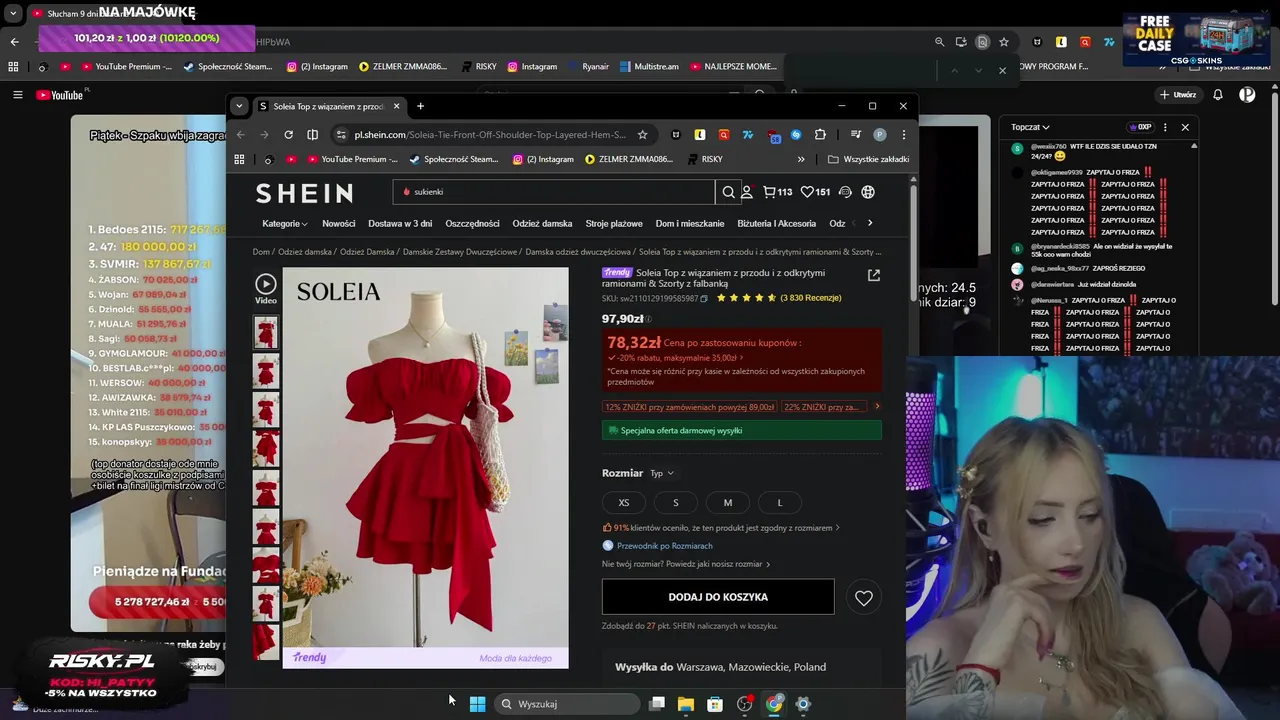Click Nie twój rozmiar link
Screen dimensions: 1280x720
click(x=686, y=564)
